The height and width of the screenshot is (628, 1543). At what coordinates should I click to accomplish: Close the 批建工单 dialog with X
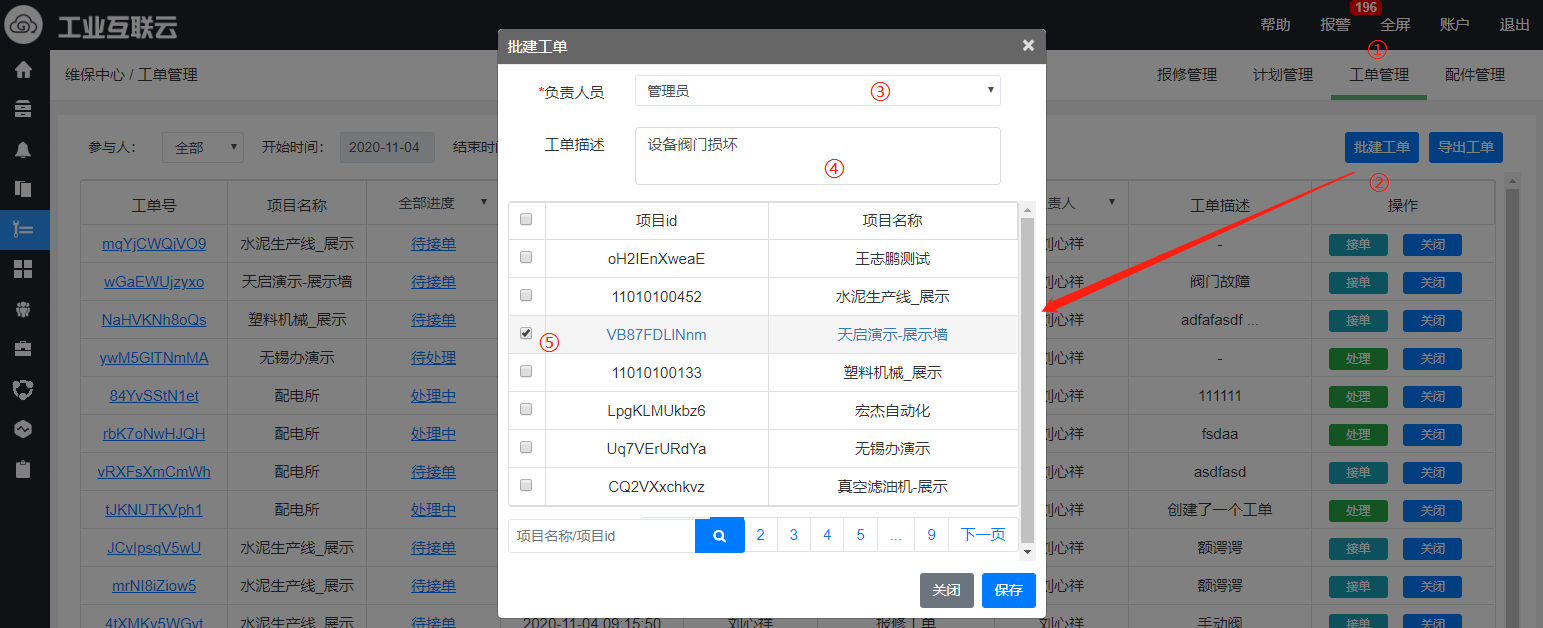pos(1028,45)
